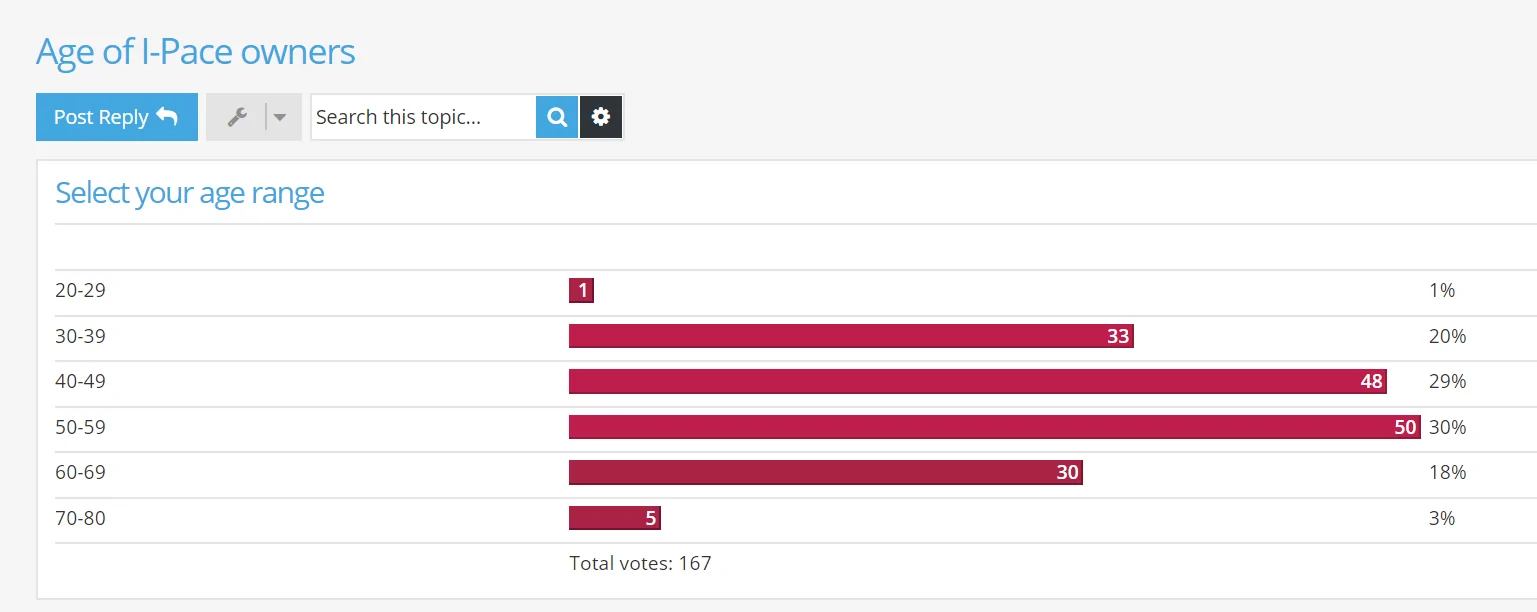
Task: Click the 40-49 poll bar showing 48
Action: 978,381
